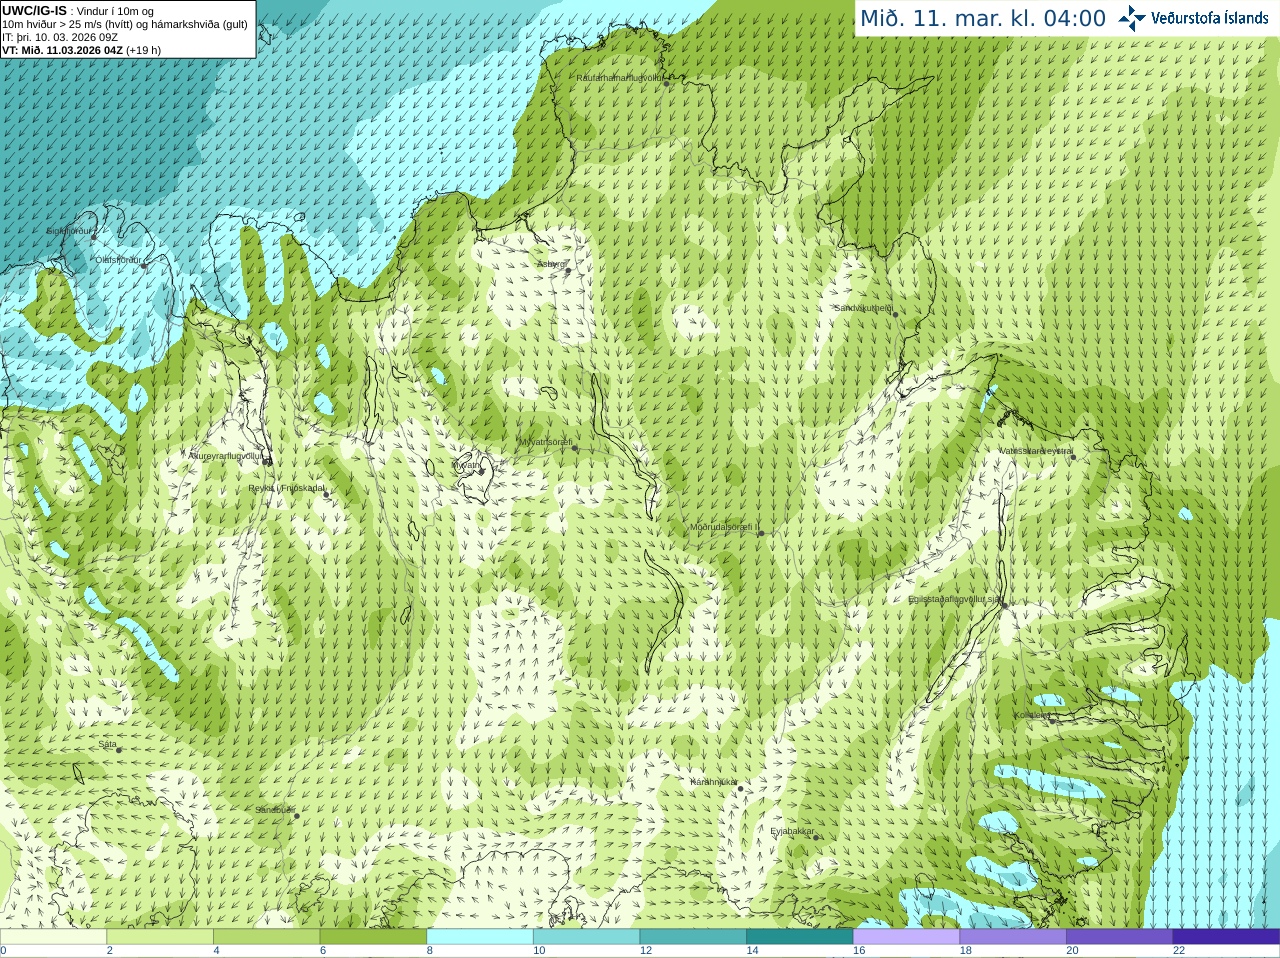Click the 'Vindur í 10m og' description text
The image size is (1280, 958).
[115, 11]
